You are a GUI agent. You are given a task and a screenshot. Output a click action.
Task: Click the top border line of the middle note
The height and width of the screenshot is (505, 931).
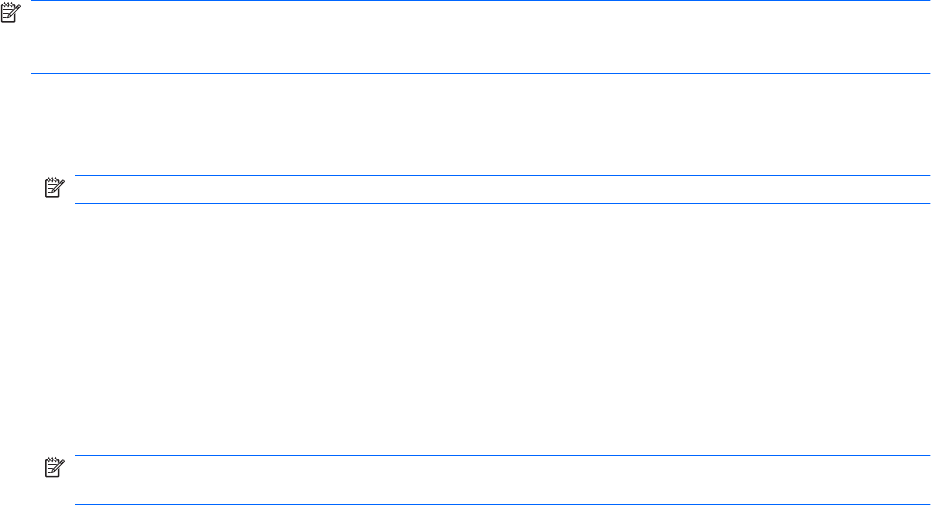coord(500,176)
